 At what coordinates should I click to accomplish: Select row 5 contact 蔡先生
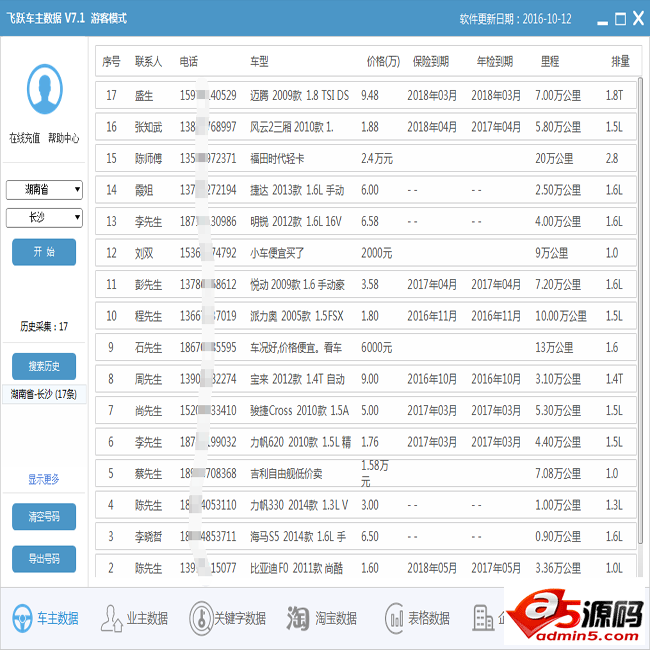click(148, 474)
